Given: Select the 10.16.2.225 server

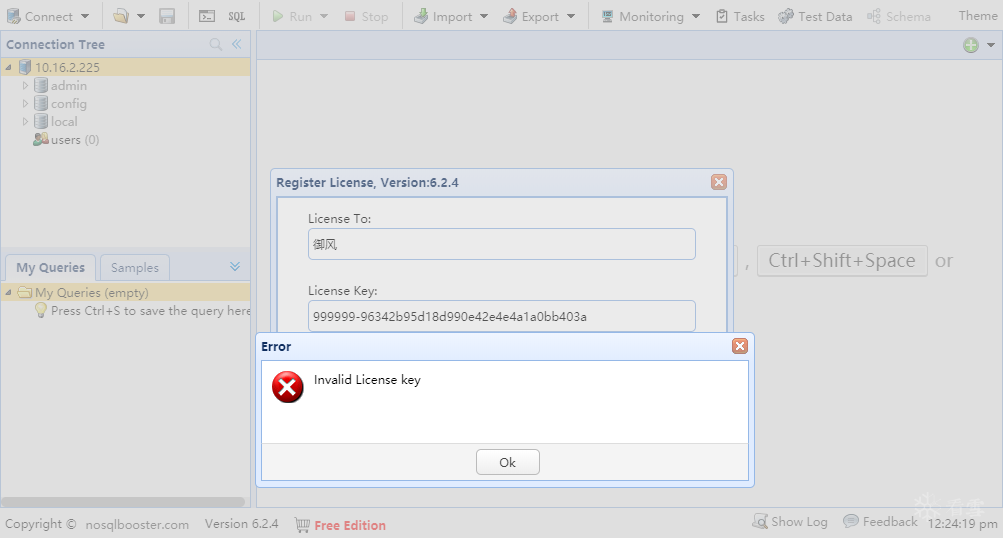Looking at the screenshot, I should tap(67, 67).
